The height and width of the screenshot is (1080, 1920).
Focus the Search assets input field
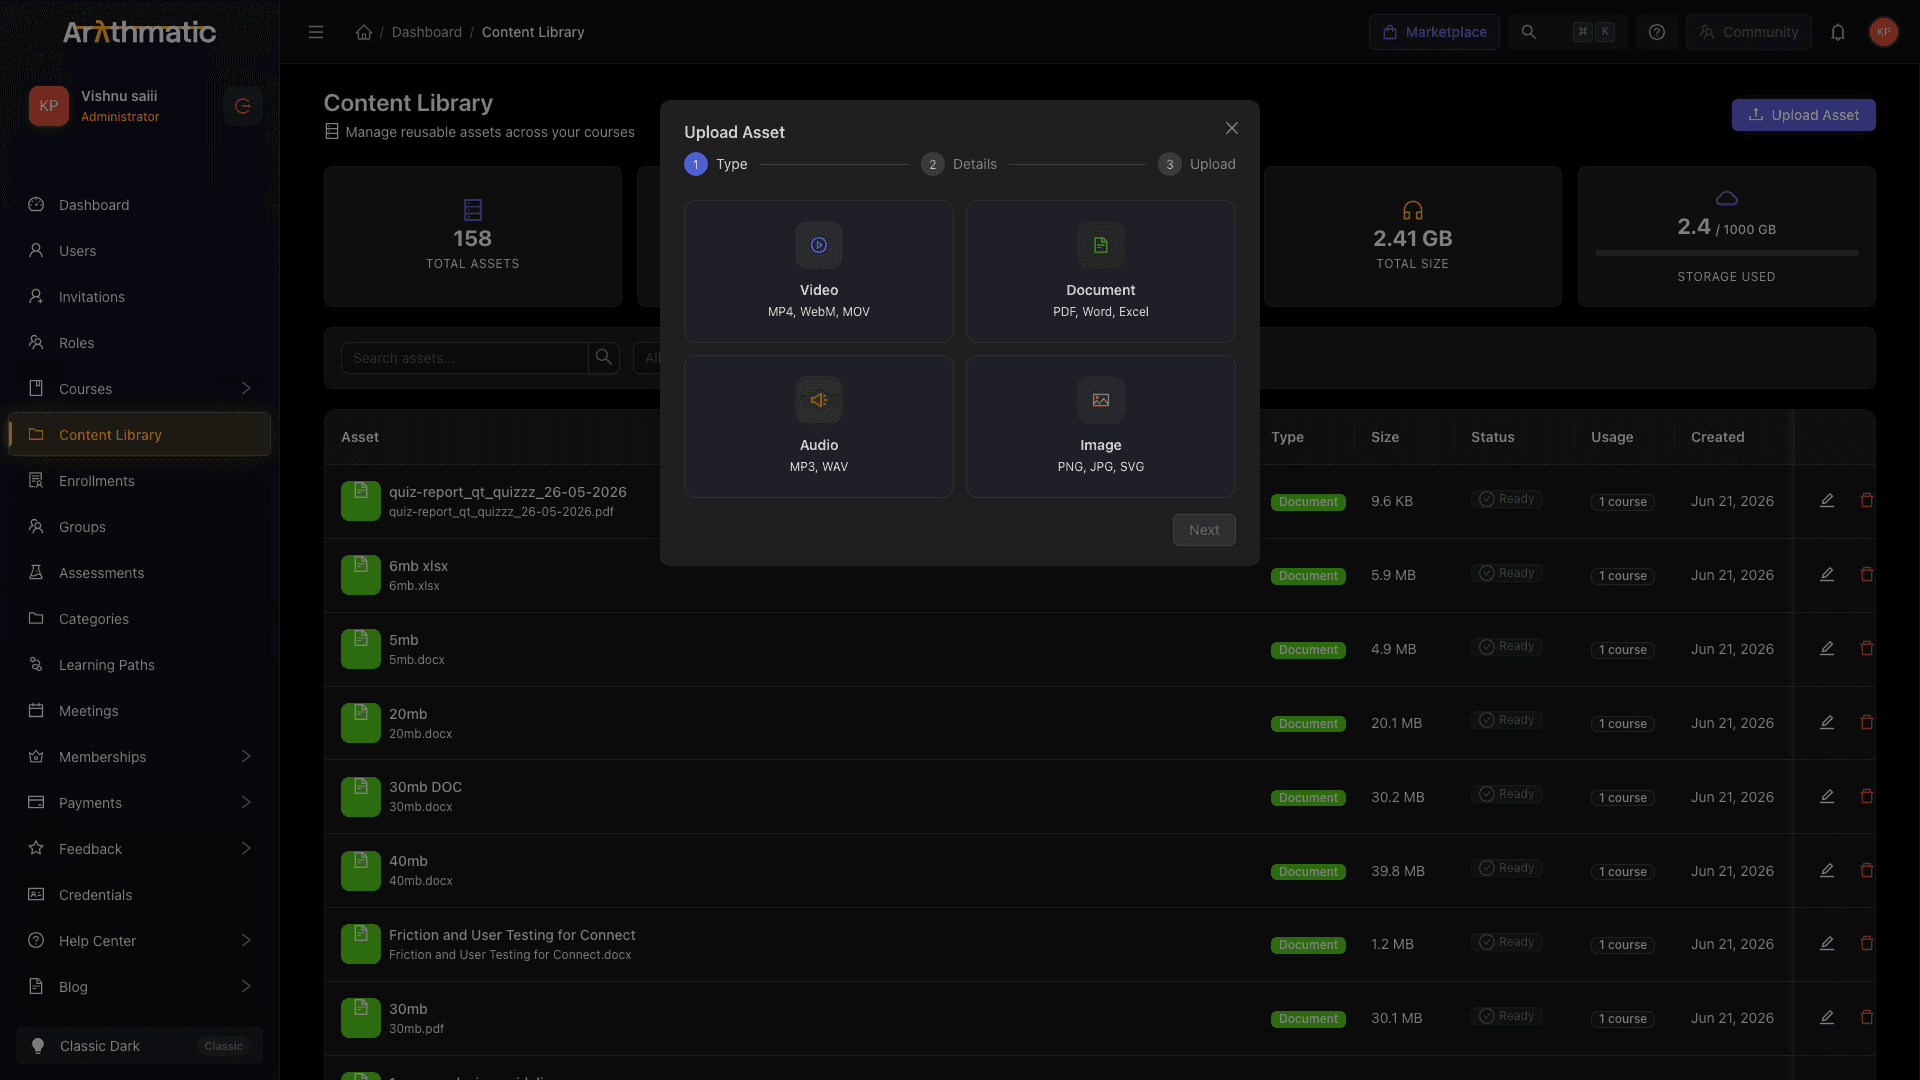(464, 358)
